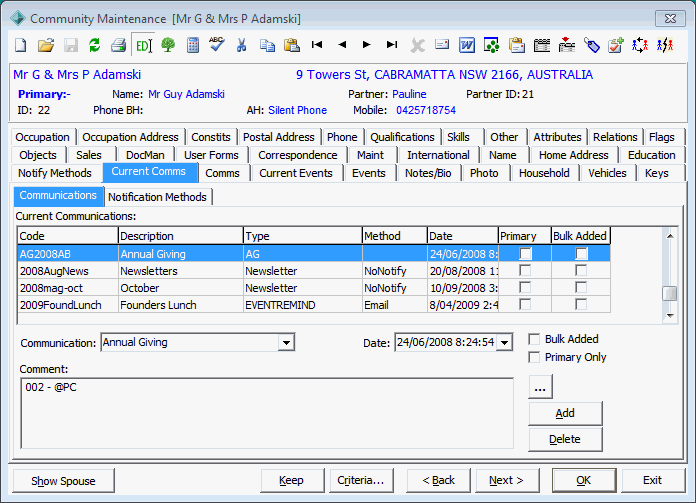Open the Current Events tab
Image resolution: width=696 pixels, height=503 pixels.
pos(296,173)
